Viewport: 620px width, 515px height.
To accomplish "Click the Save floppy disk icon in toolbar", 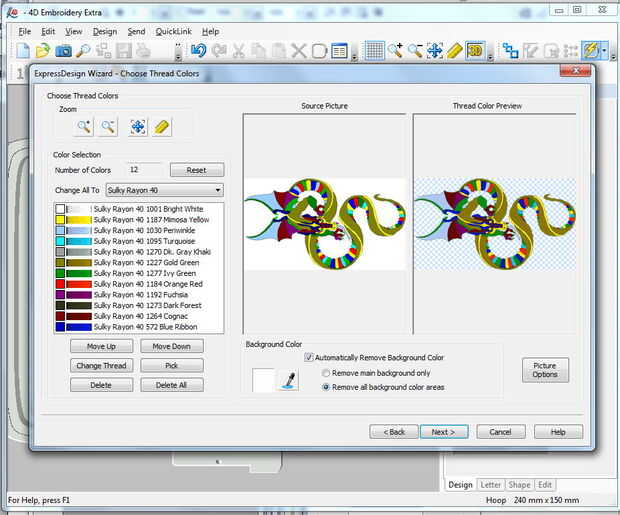I will [x=124, y=51].
